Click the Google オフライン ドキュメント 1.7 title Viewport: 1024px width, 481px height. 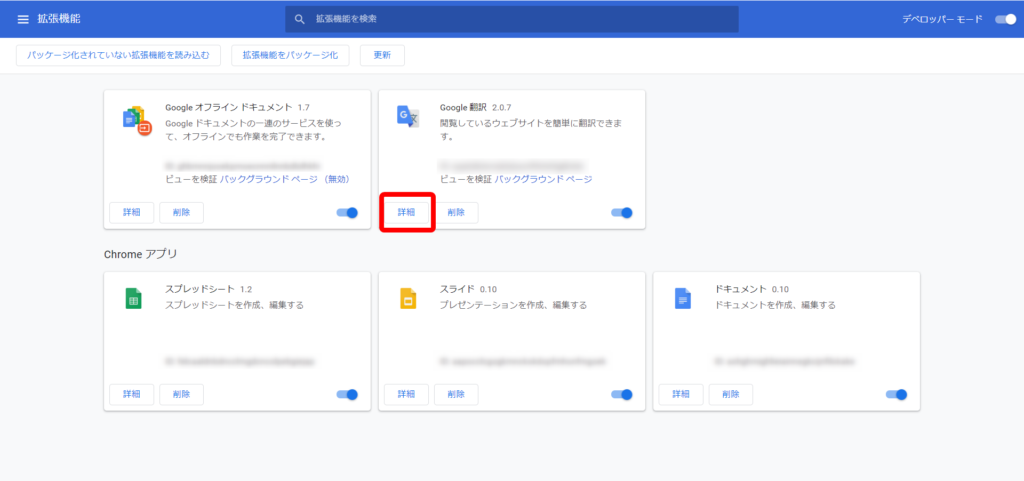coord(237,107)
